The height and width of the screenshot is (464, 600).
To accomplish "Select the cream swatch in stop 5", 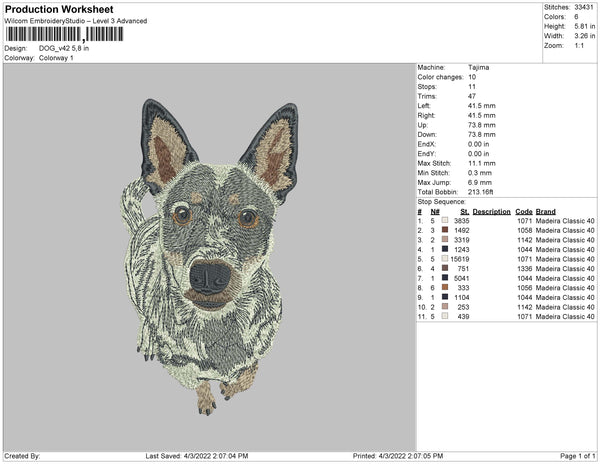I will 445,259.
